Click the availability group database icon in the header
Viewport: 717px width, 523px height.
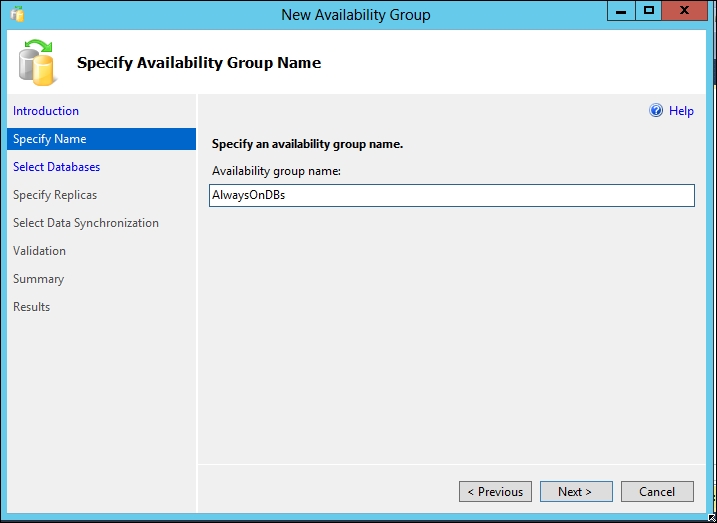click(x=38, y=62)
